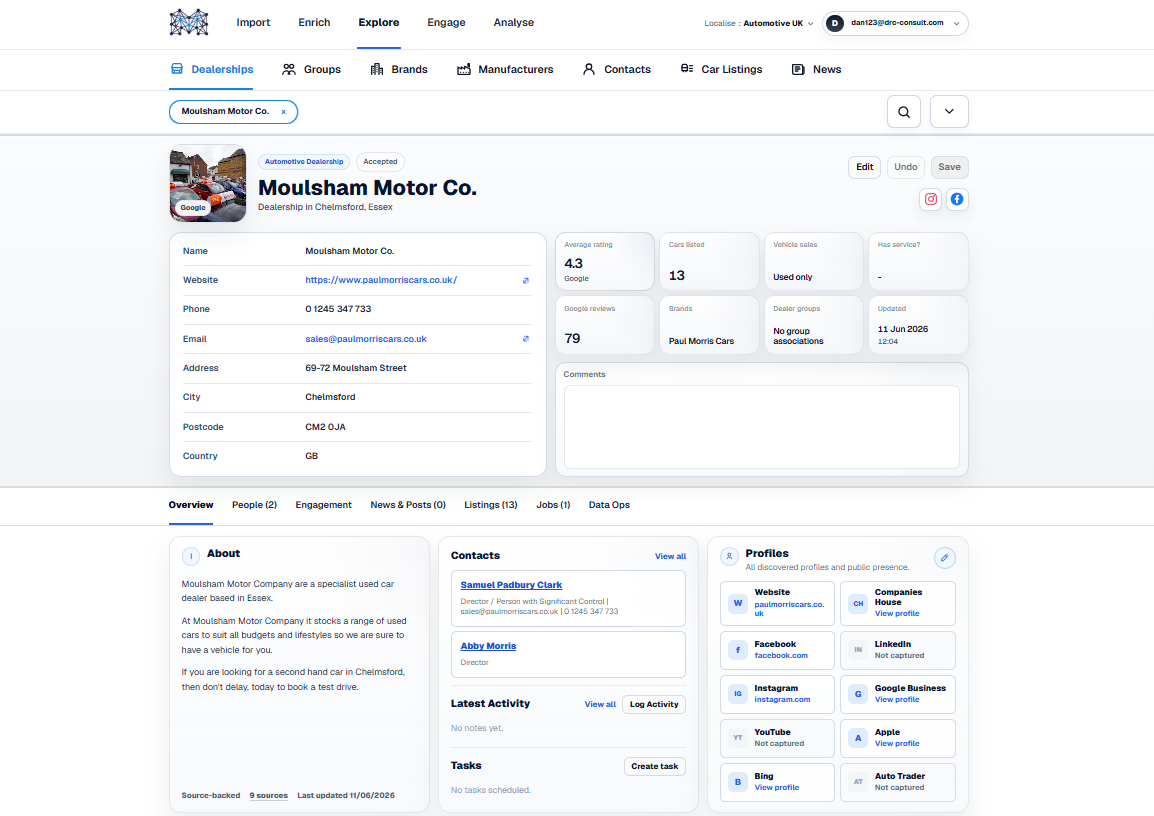Switch to the Manufacturers tab
Screen dimensions: 1154x816
pos(505,69)
